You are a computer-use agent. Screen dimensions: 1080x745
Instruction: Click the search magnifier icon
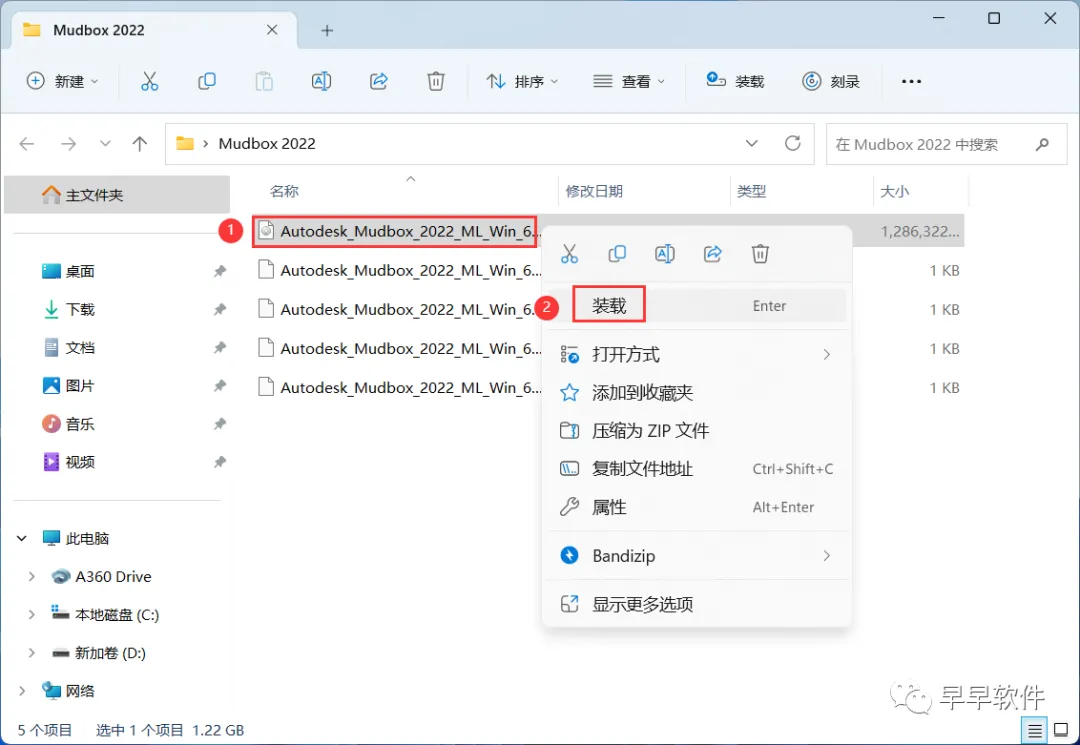point(1042,144)
